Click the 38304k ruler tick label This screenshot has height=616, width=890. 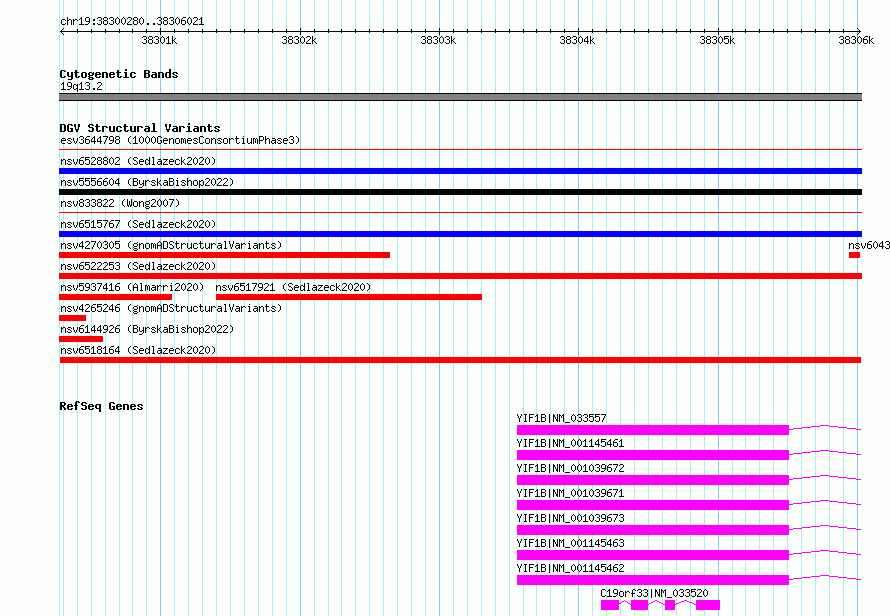(x=577, y=40)
